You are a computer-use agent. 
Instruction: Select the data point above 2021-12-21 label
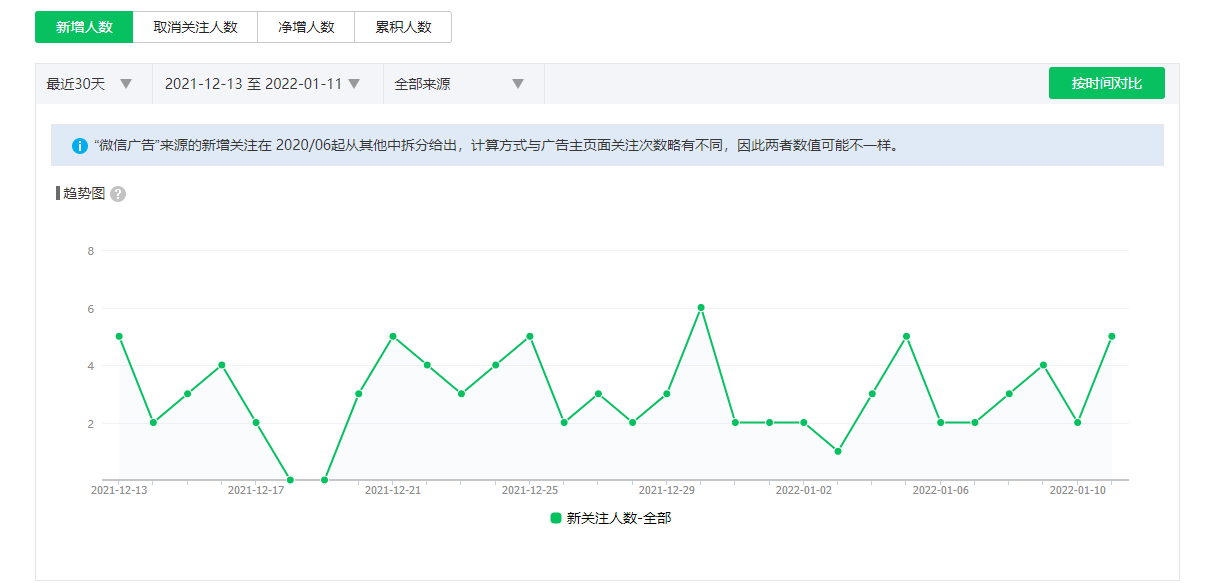point(393,336)
